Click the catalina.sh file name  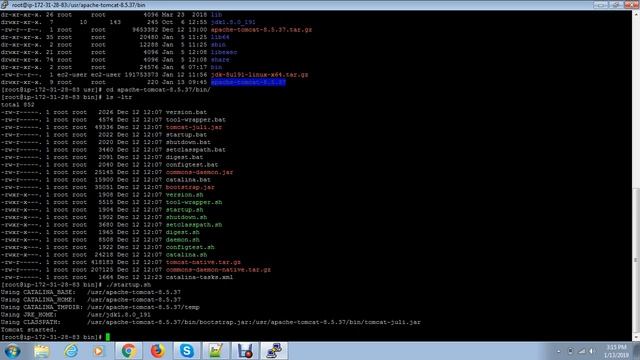click(186, 255)
